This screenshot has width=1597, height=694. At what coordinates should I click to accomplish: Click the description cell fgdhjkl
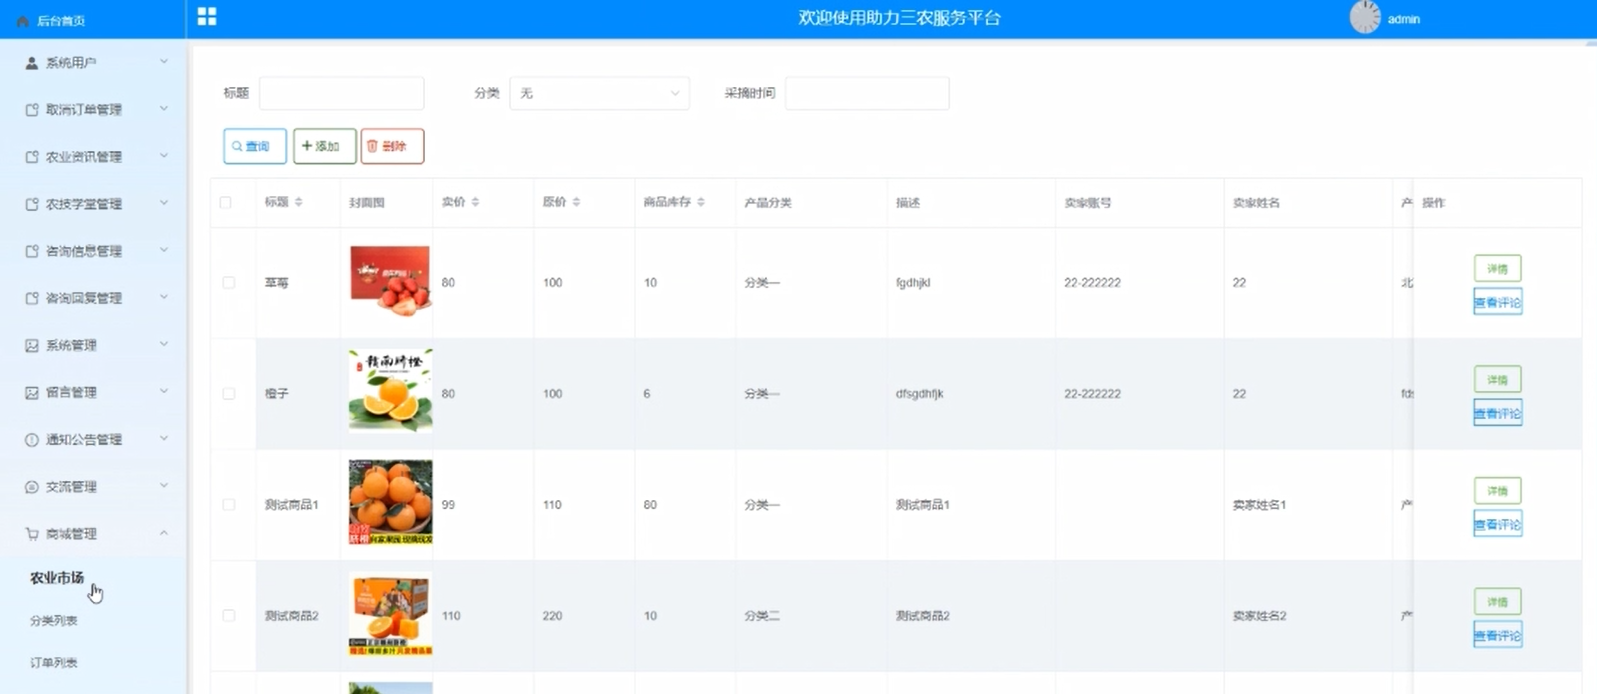[x=913, y=283]
